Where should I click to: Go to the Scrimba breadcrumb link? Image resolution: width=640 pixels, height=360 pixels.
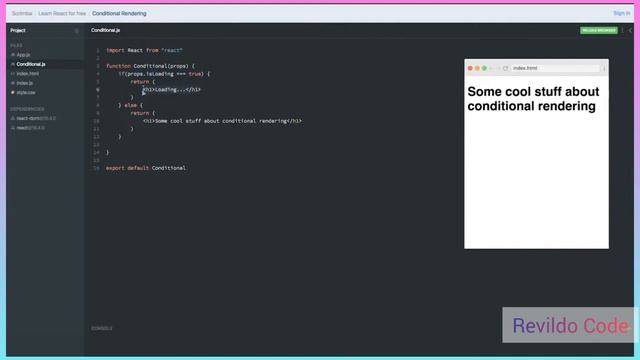pos(22,13)
